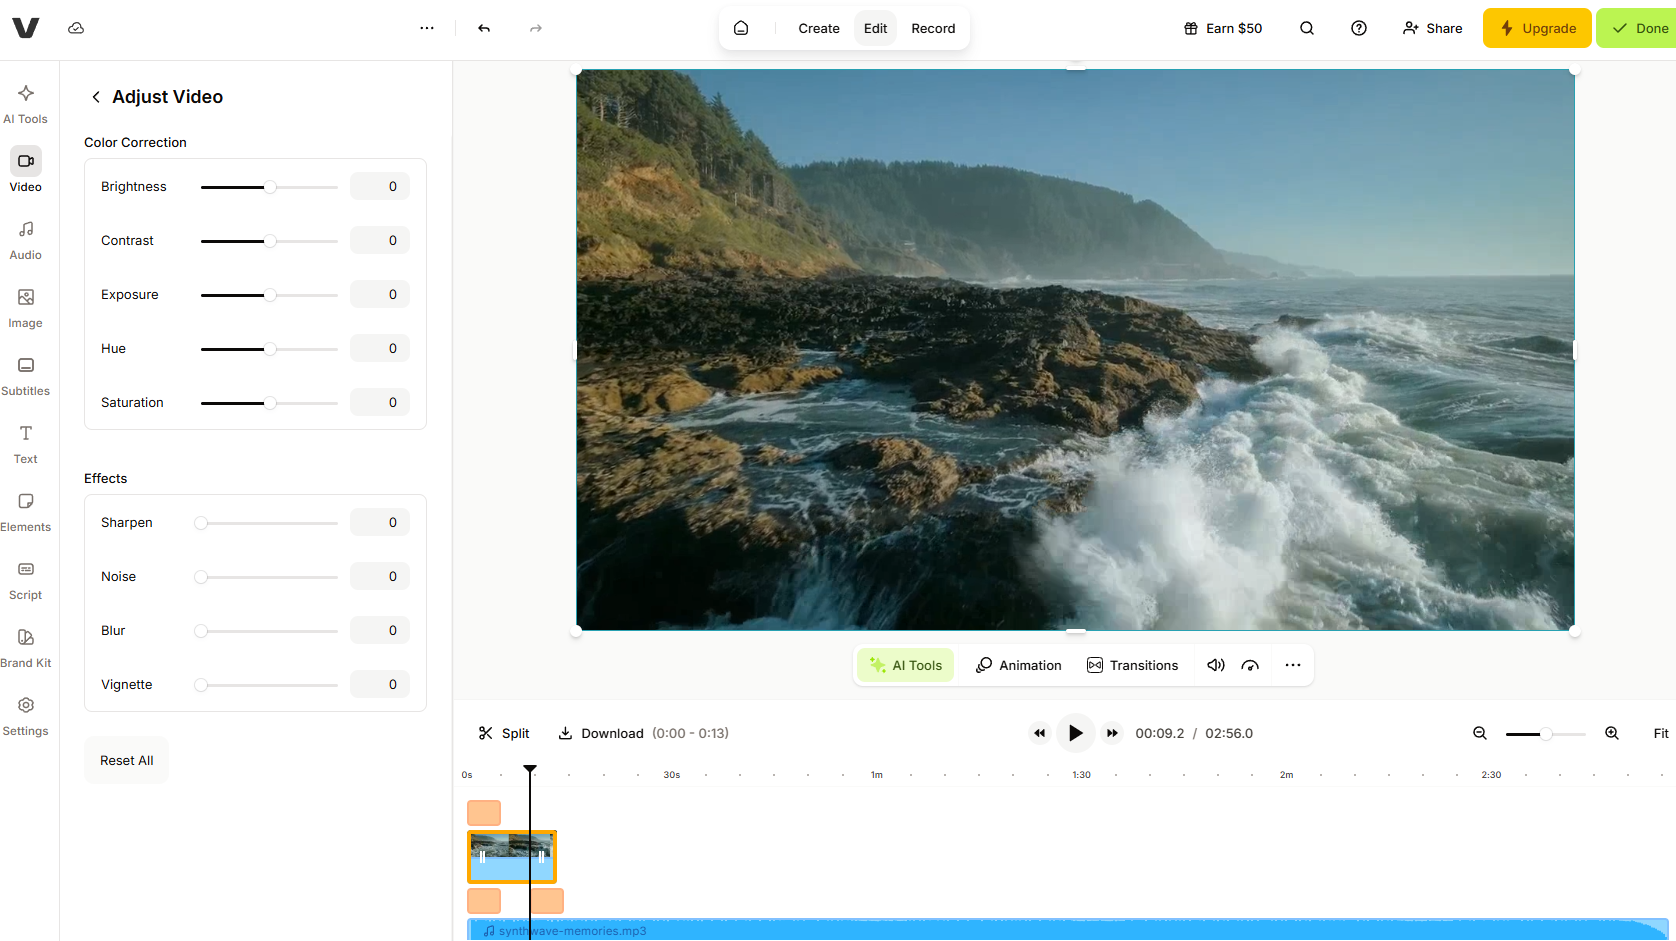Viewport: 1676px width, 941px height.
Task: Click the speed gauge icon below preview
Action: [x=1250, y=665]
